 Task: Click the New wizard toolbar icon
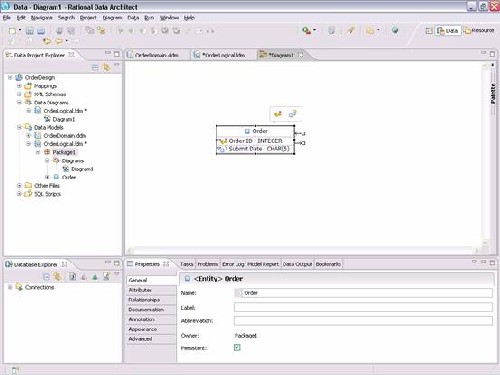12,31
